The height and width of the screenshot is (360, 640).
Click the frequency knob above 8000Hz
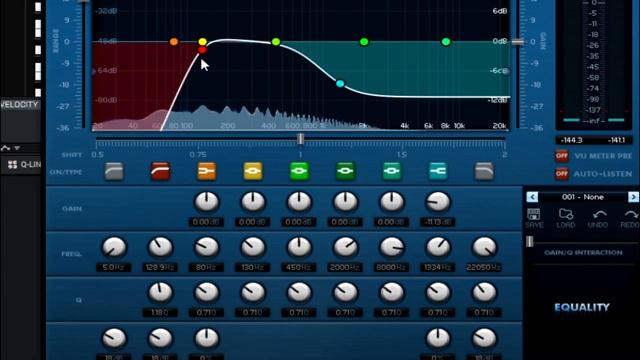[x=391, y=247]
